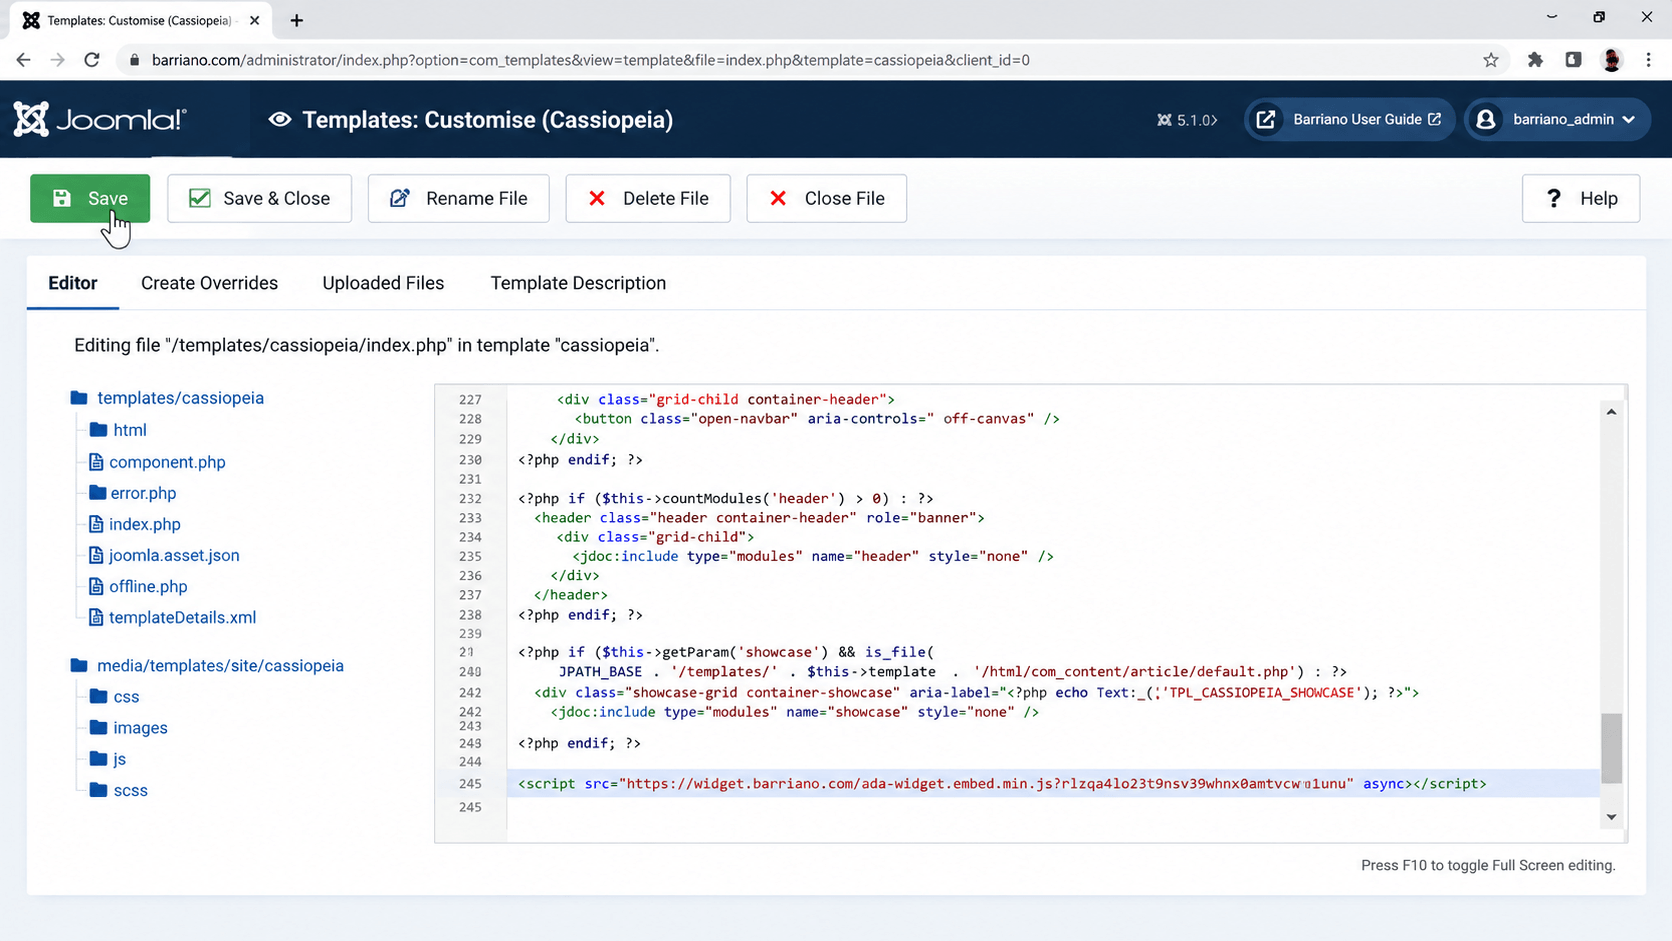Screen dimensions: 1672x941
Task: Click folder icon next to templates/cassiopeia
Action: [79, 398]
